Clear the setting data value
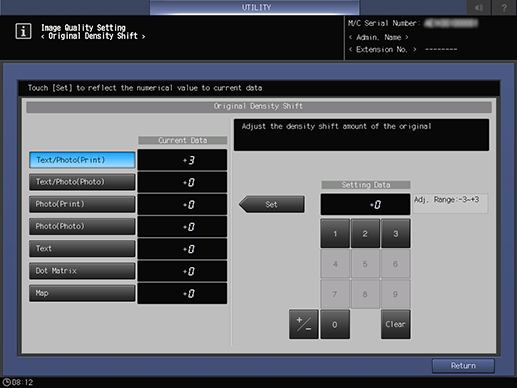517x388 pixels. click(395, 324)
